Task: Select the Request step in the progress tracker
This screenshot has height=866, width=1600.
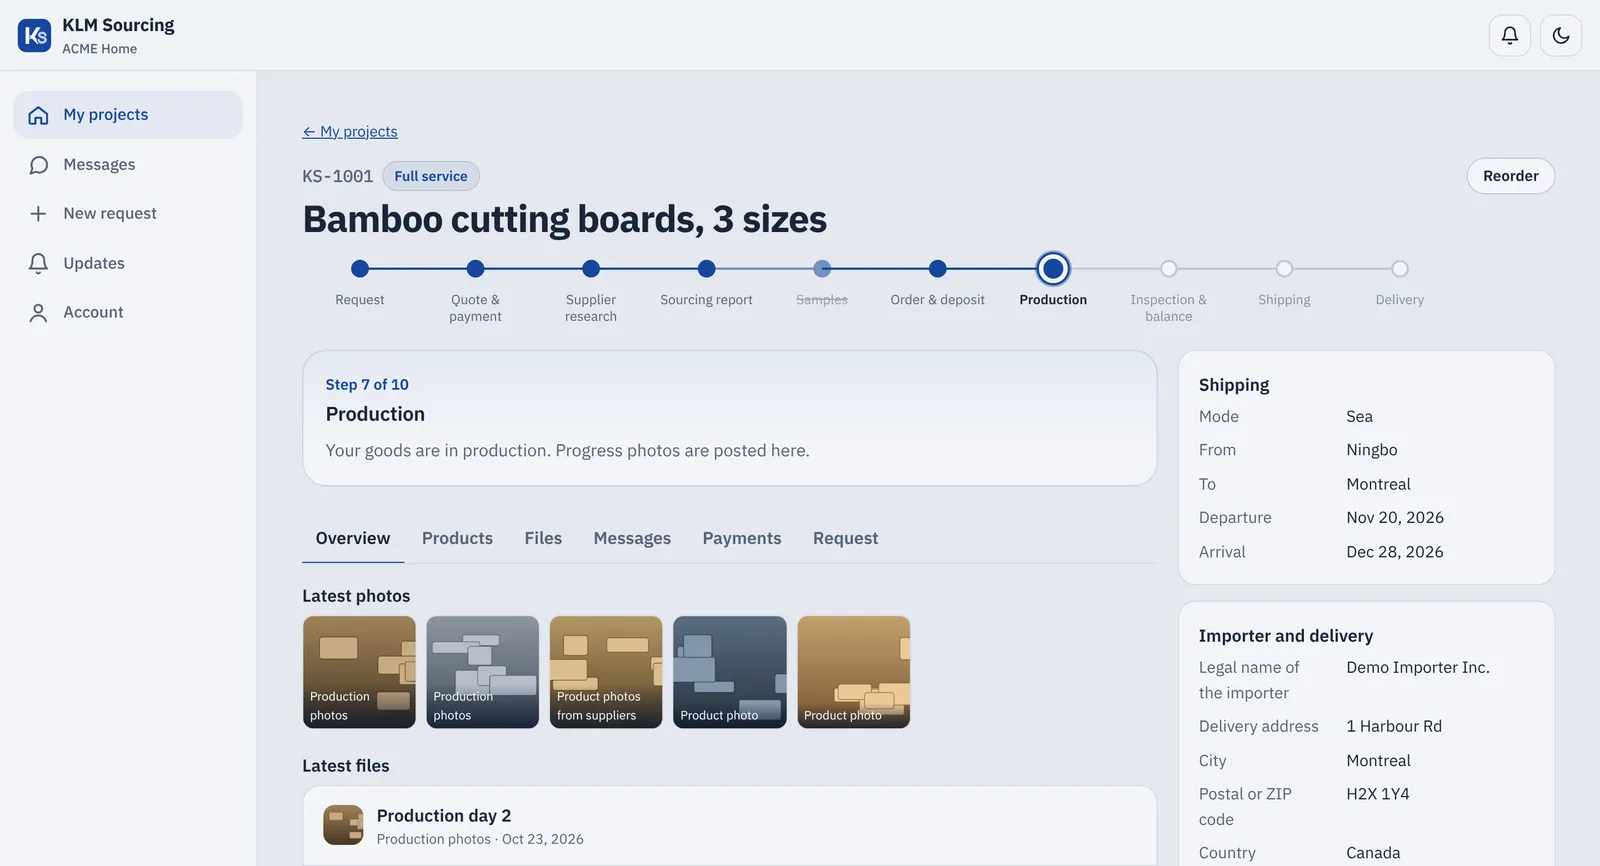Action: click(360, 269)
